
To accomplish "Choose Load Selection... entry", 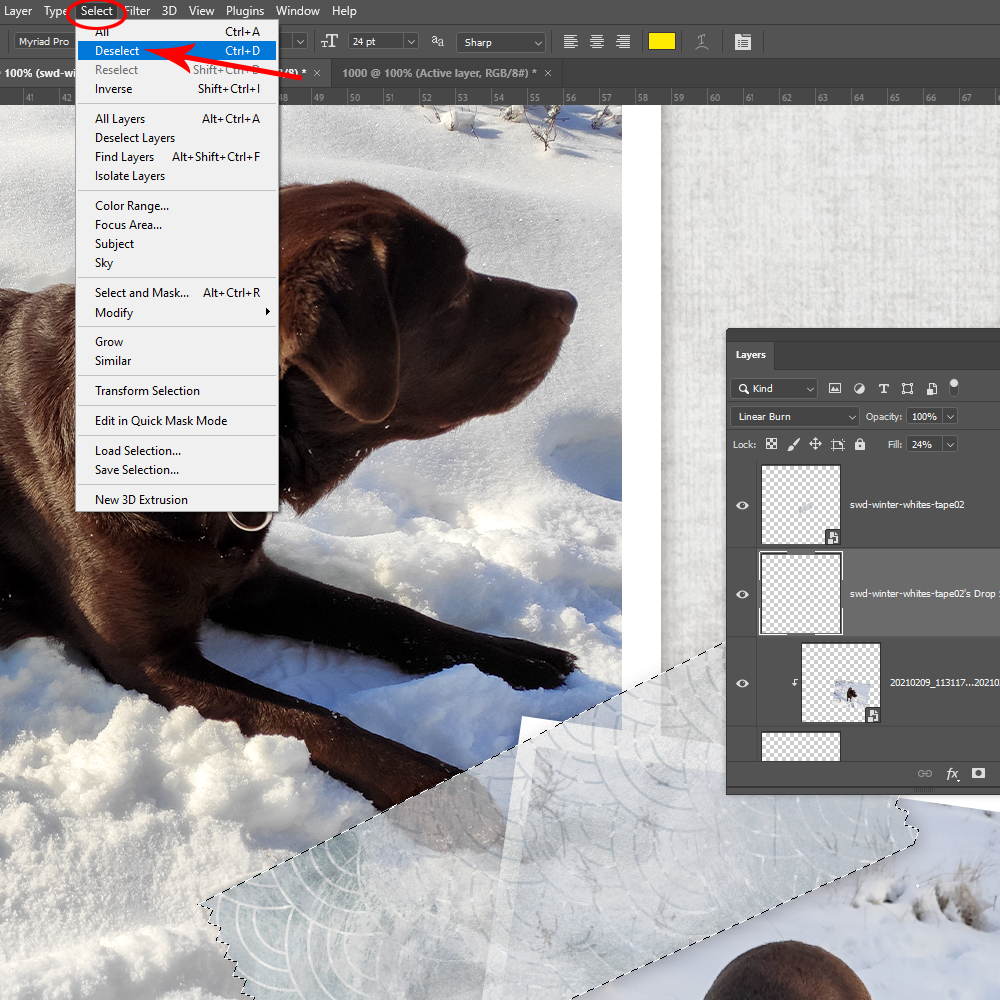I will pyautogui.click(x=177, y=451).
